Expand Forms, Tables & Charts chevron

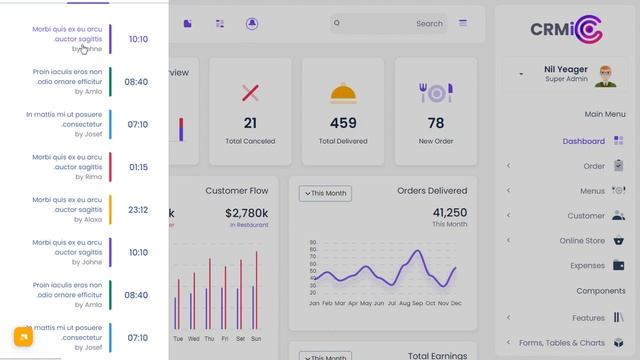(x=509, y=342)
